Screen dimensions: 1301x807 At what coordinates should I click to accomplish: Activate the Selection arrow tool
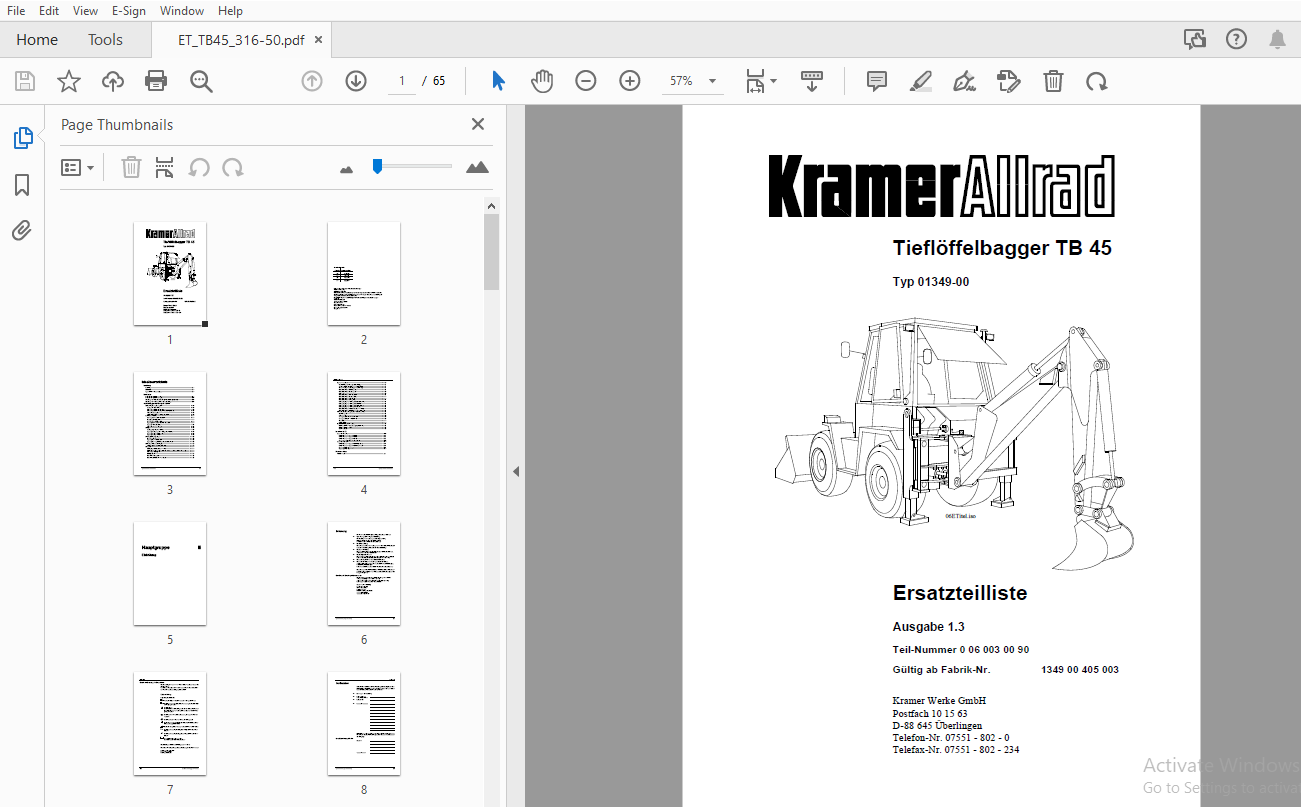[498, 81]
